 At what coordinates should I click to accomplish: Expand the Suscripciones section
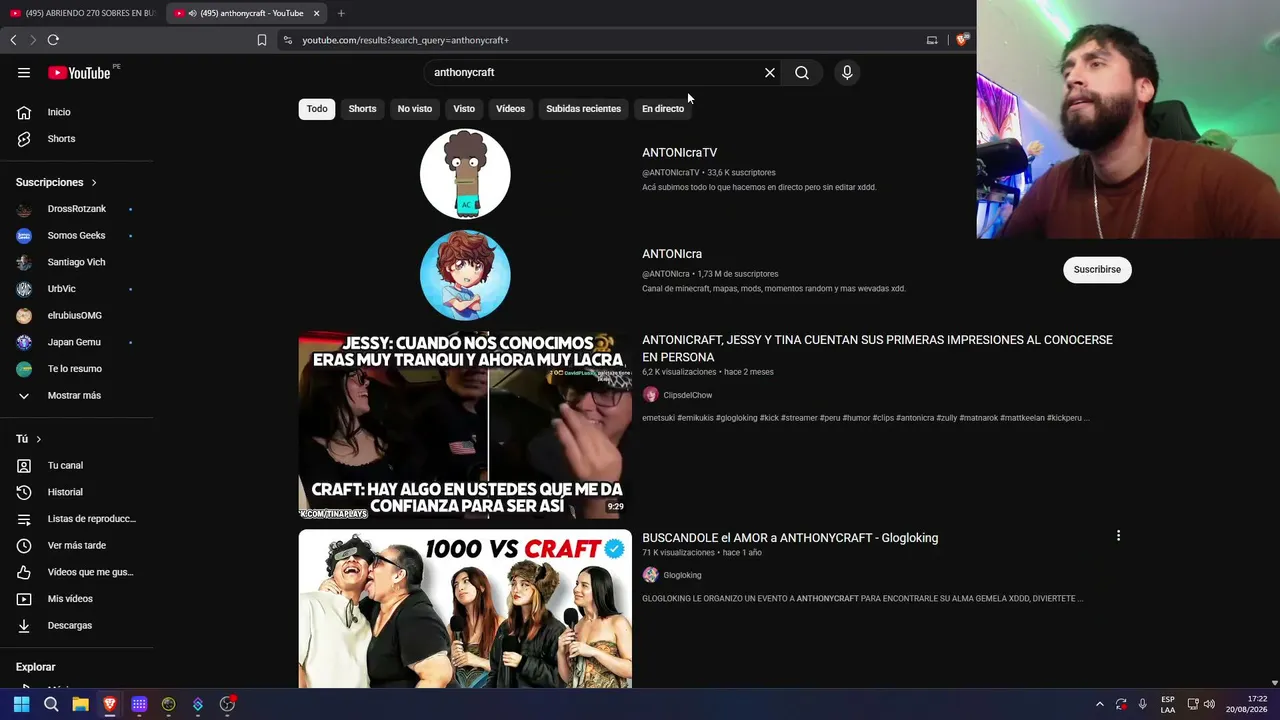pos(56,182)
